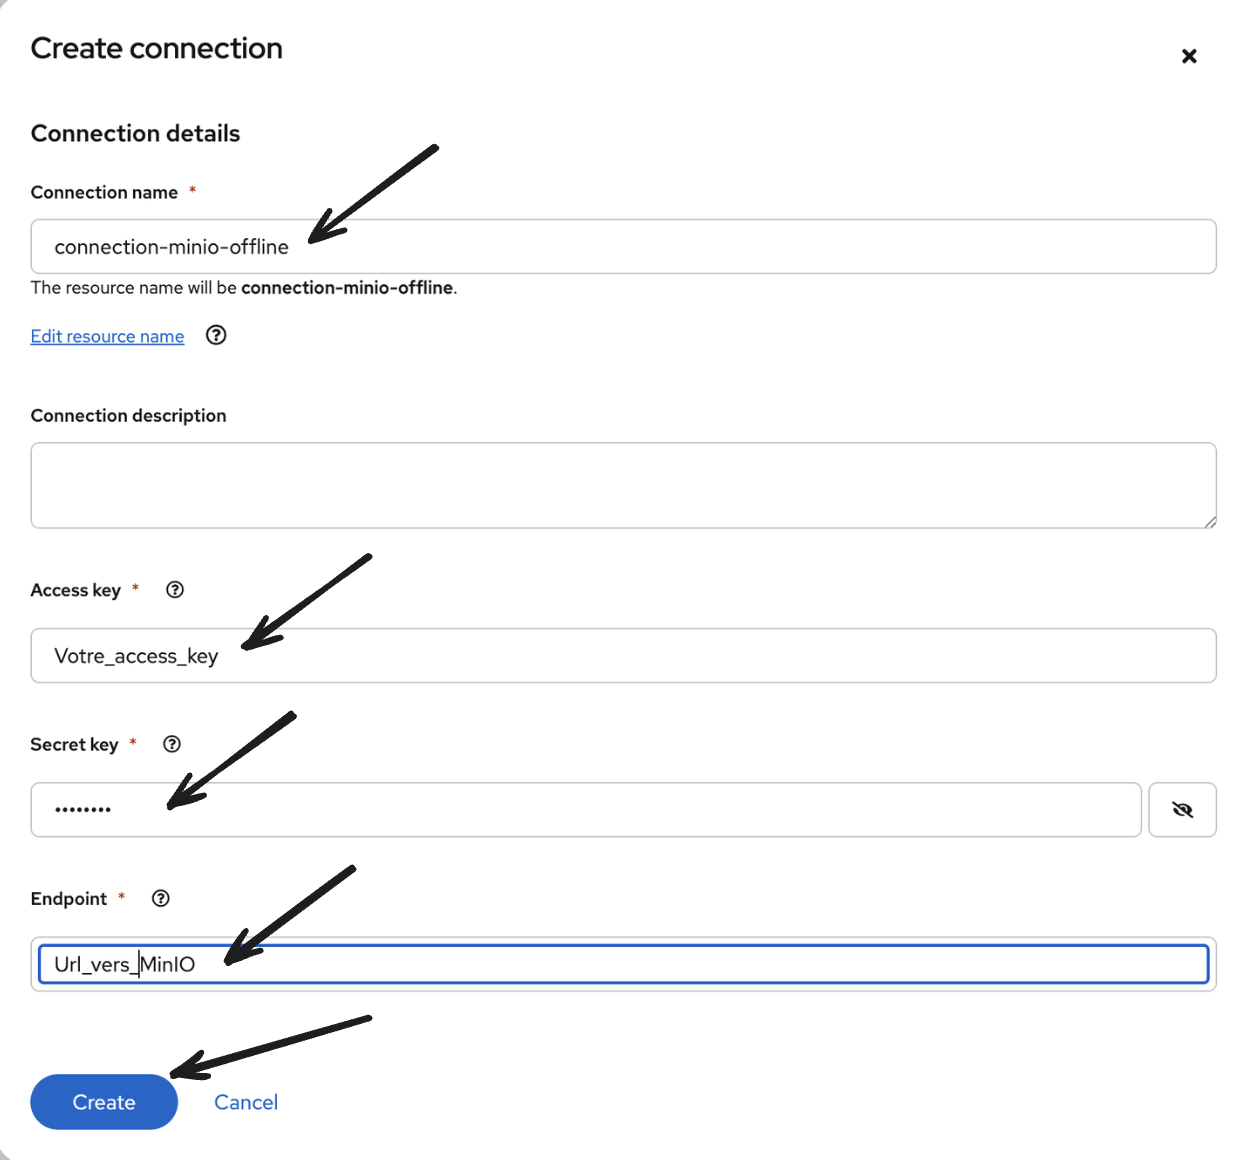The height and width of the screenshot is (1160, 1236).
Task: Click into the Endpoint input field
Action: (x=623, y=964)
